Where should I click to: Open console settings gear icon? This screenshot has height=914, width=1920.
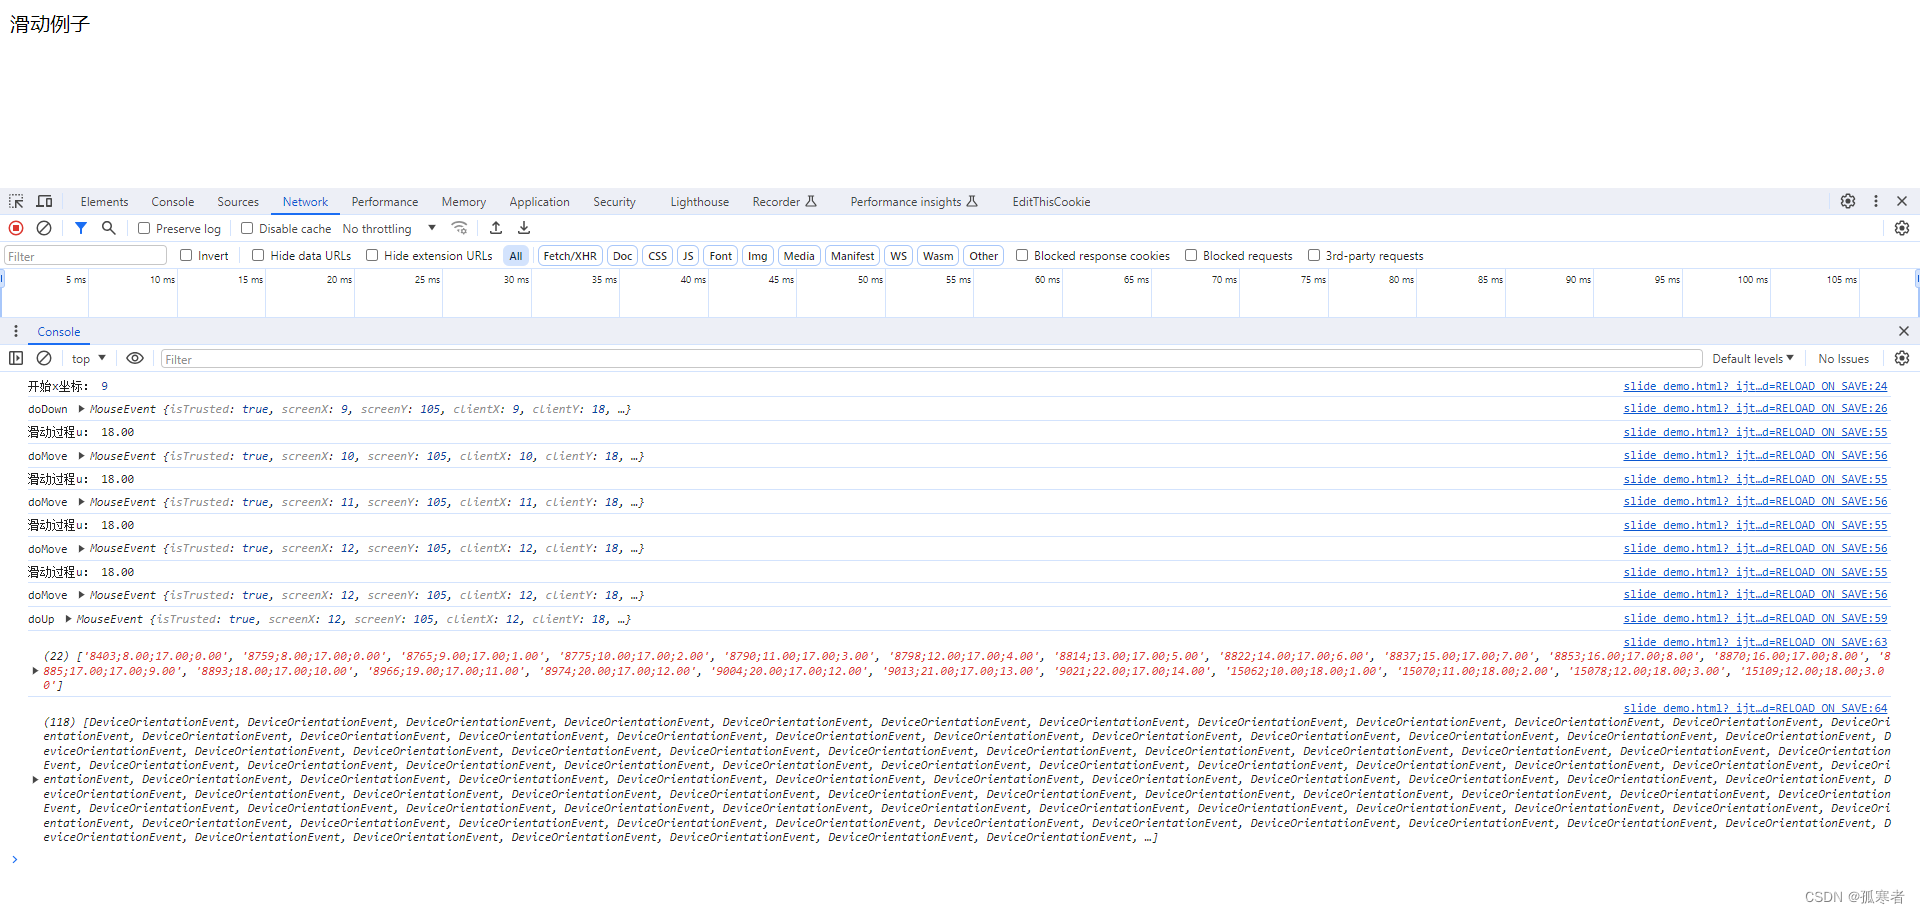point(1902,358)
